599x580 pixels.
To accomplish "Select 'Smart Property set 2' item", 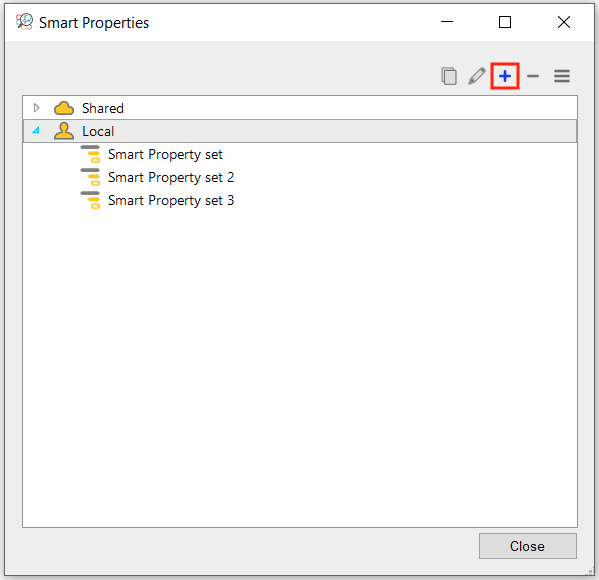I will click(171, 177).
